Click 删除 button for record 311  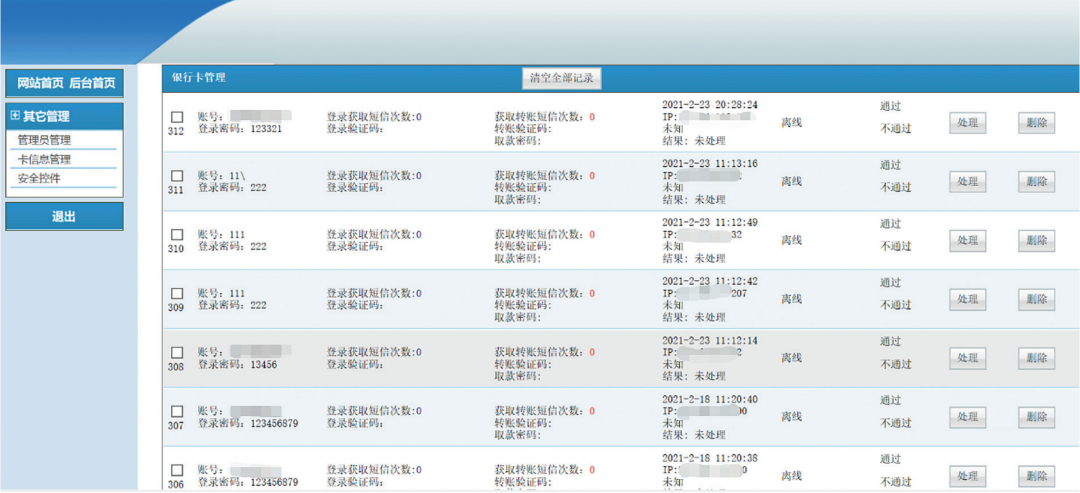(1037, 182)
